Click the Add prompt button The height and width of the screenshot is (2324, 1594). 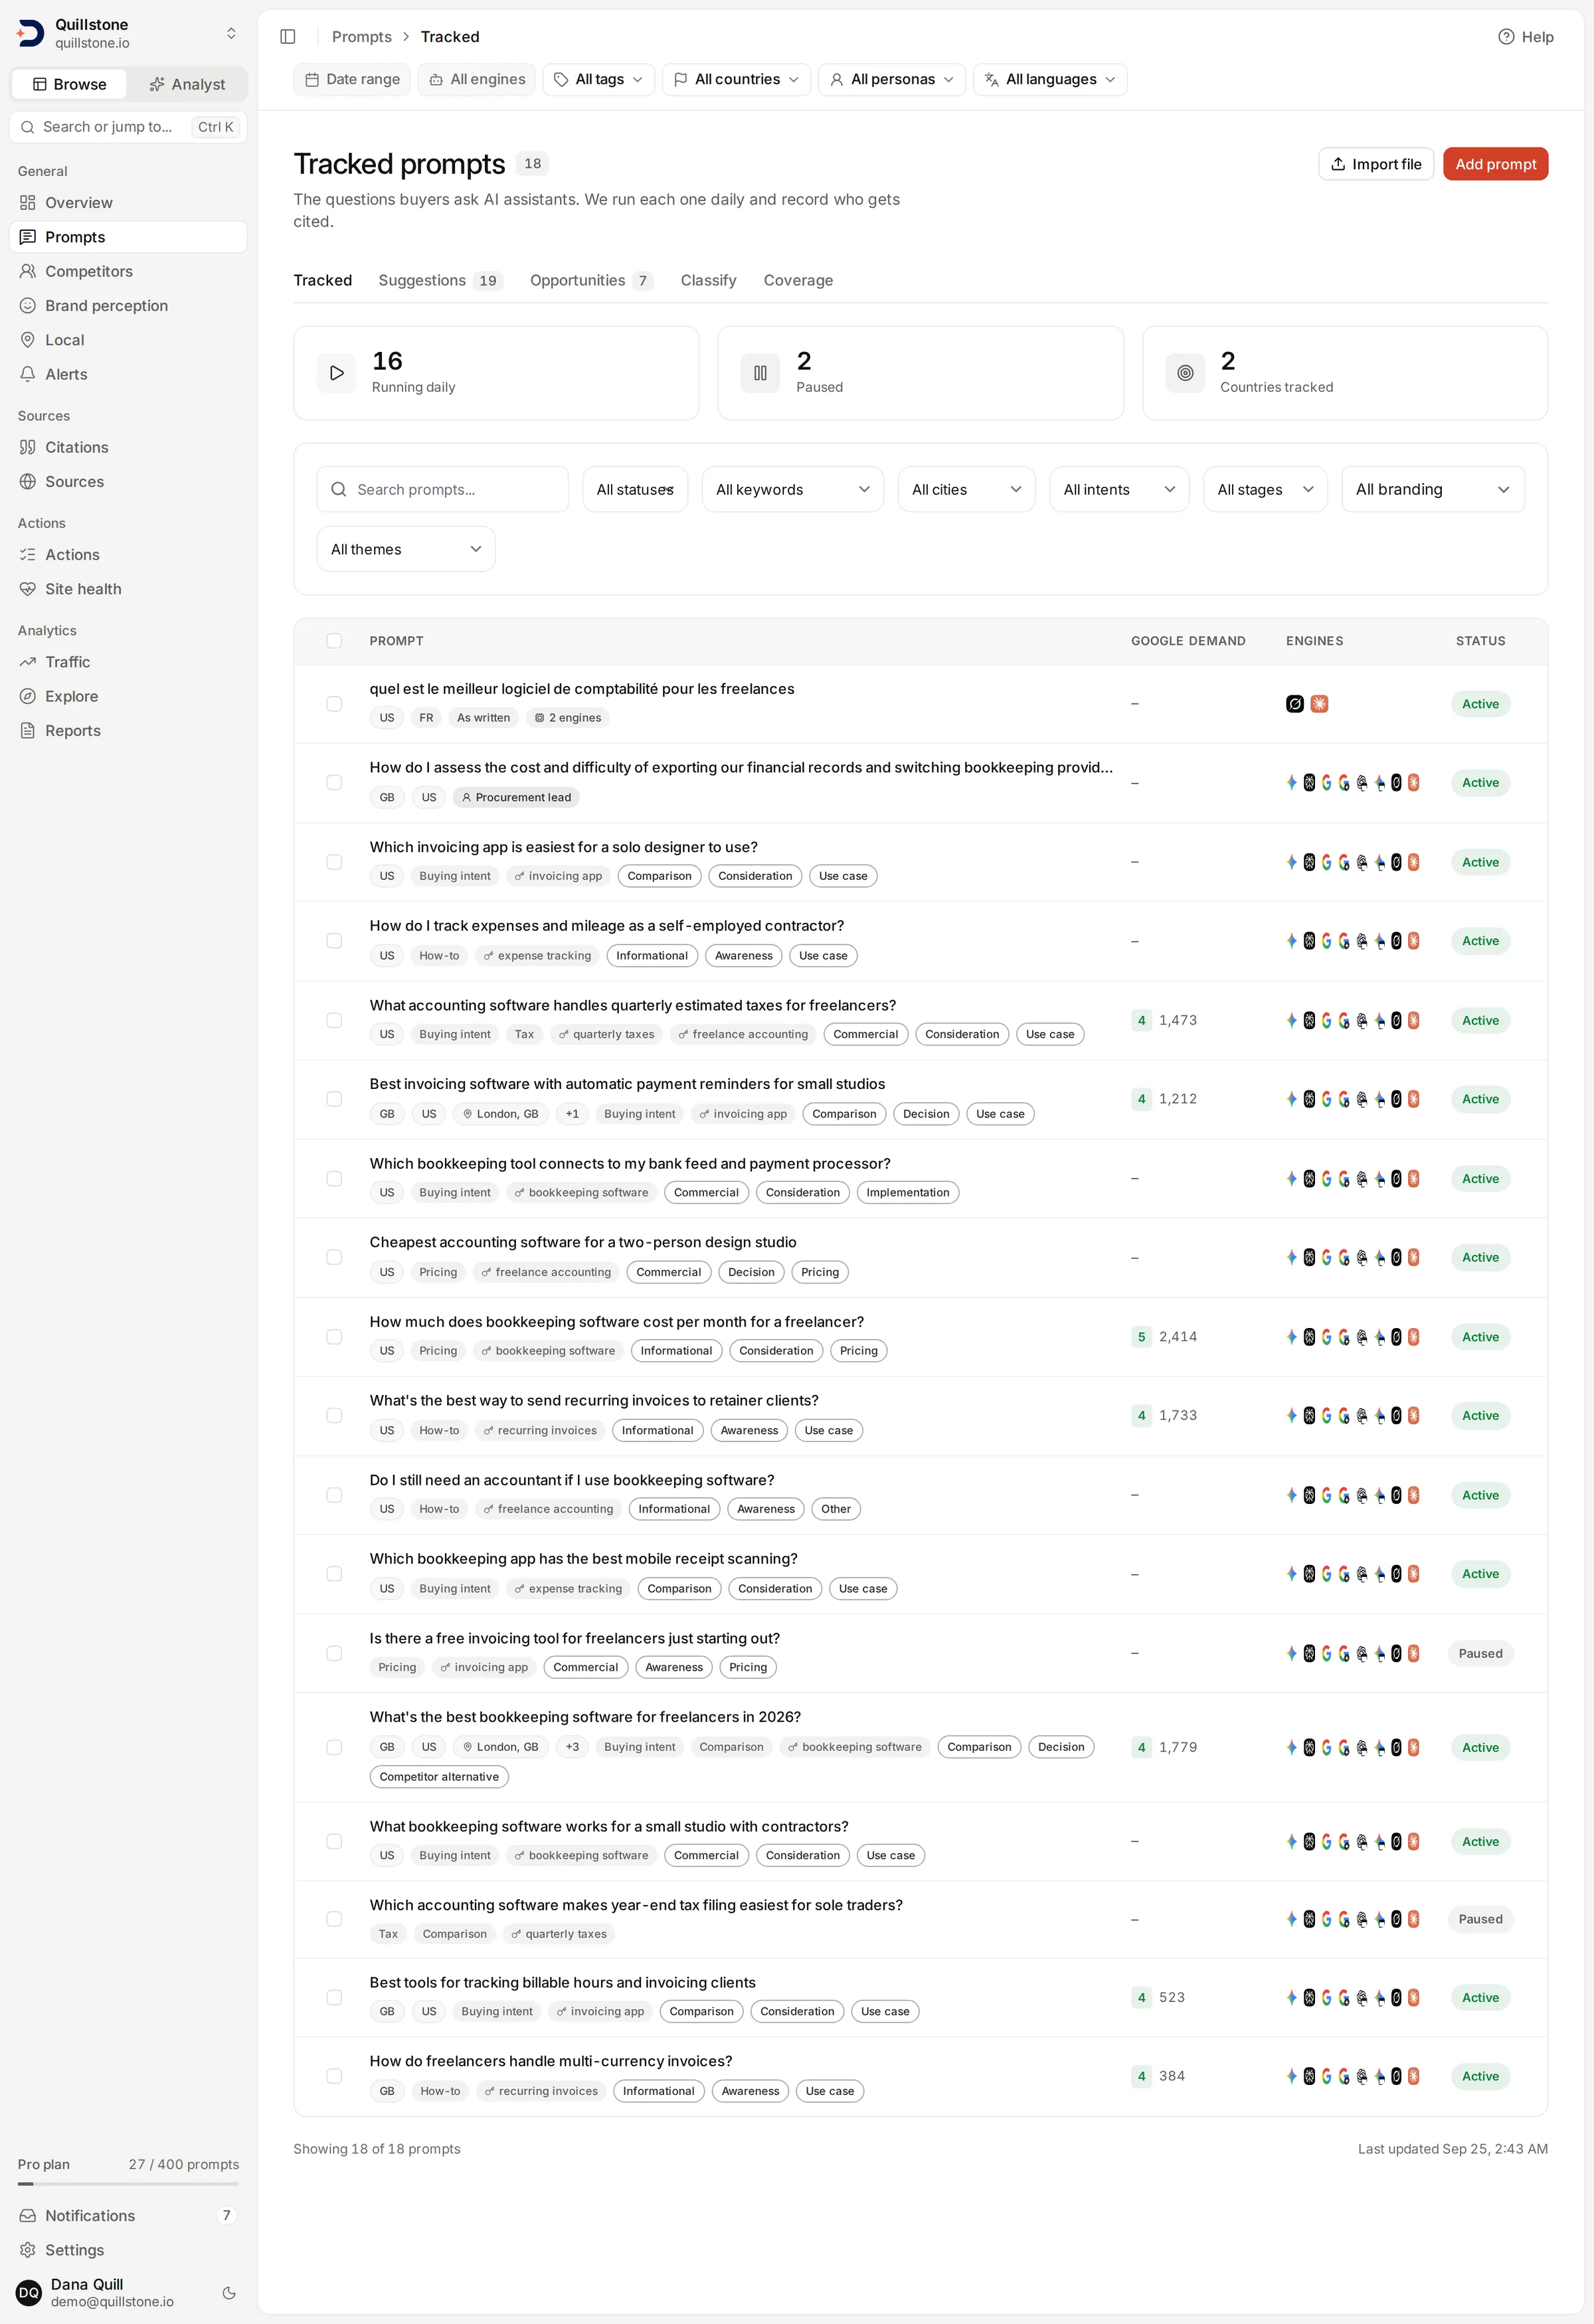coord(1495,164)
